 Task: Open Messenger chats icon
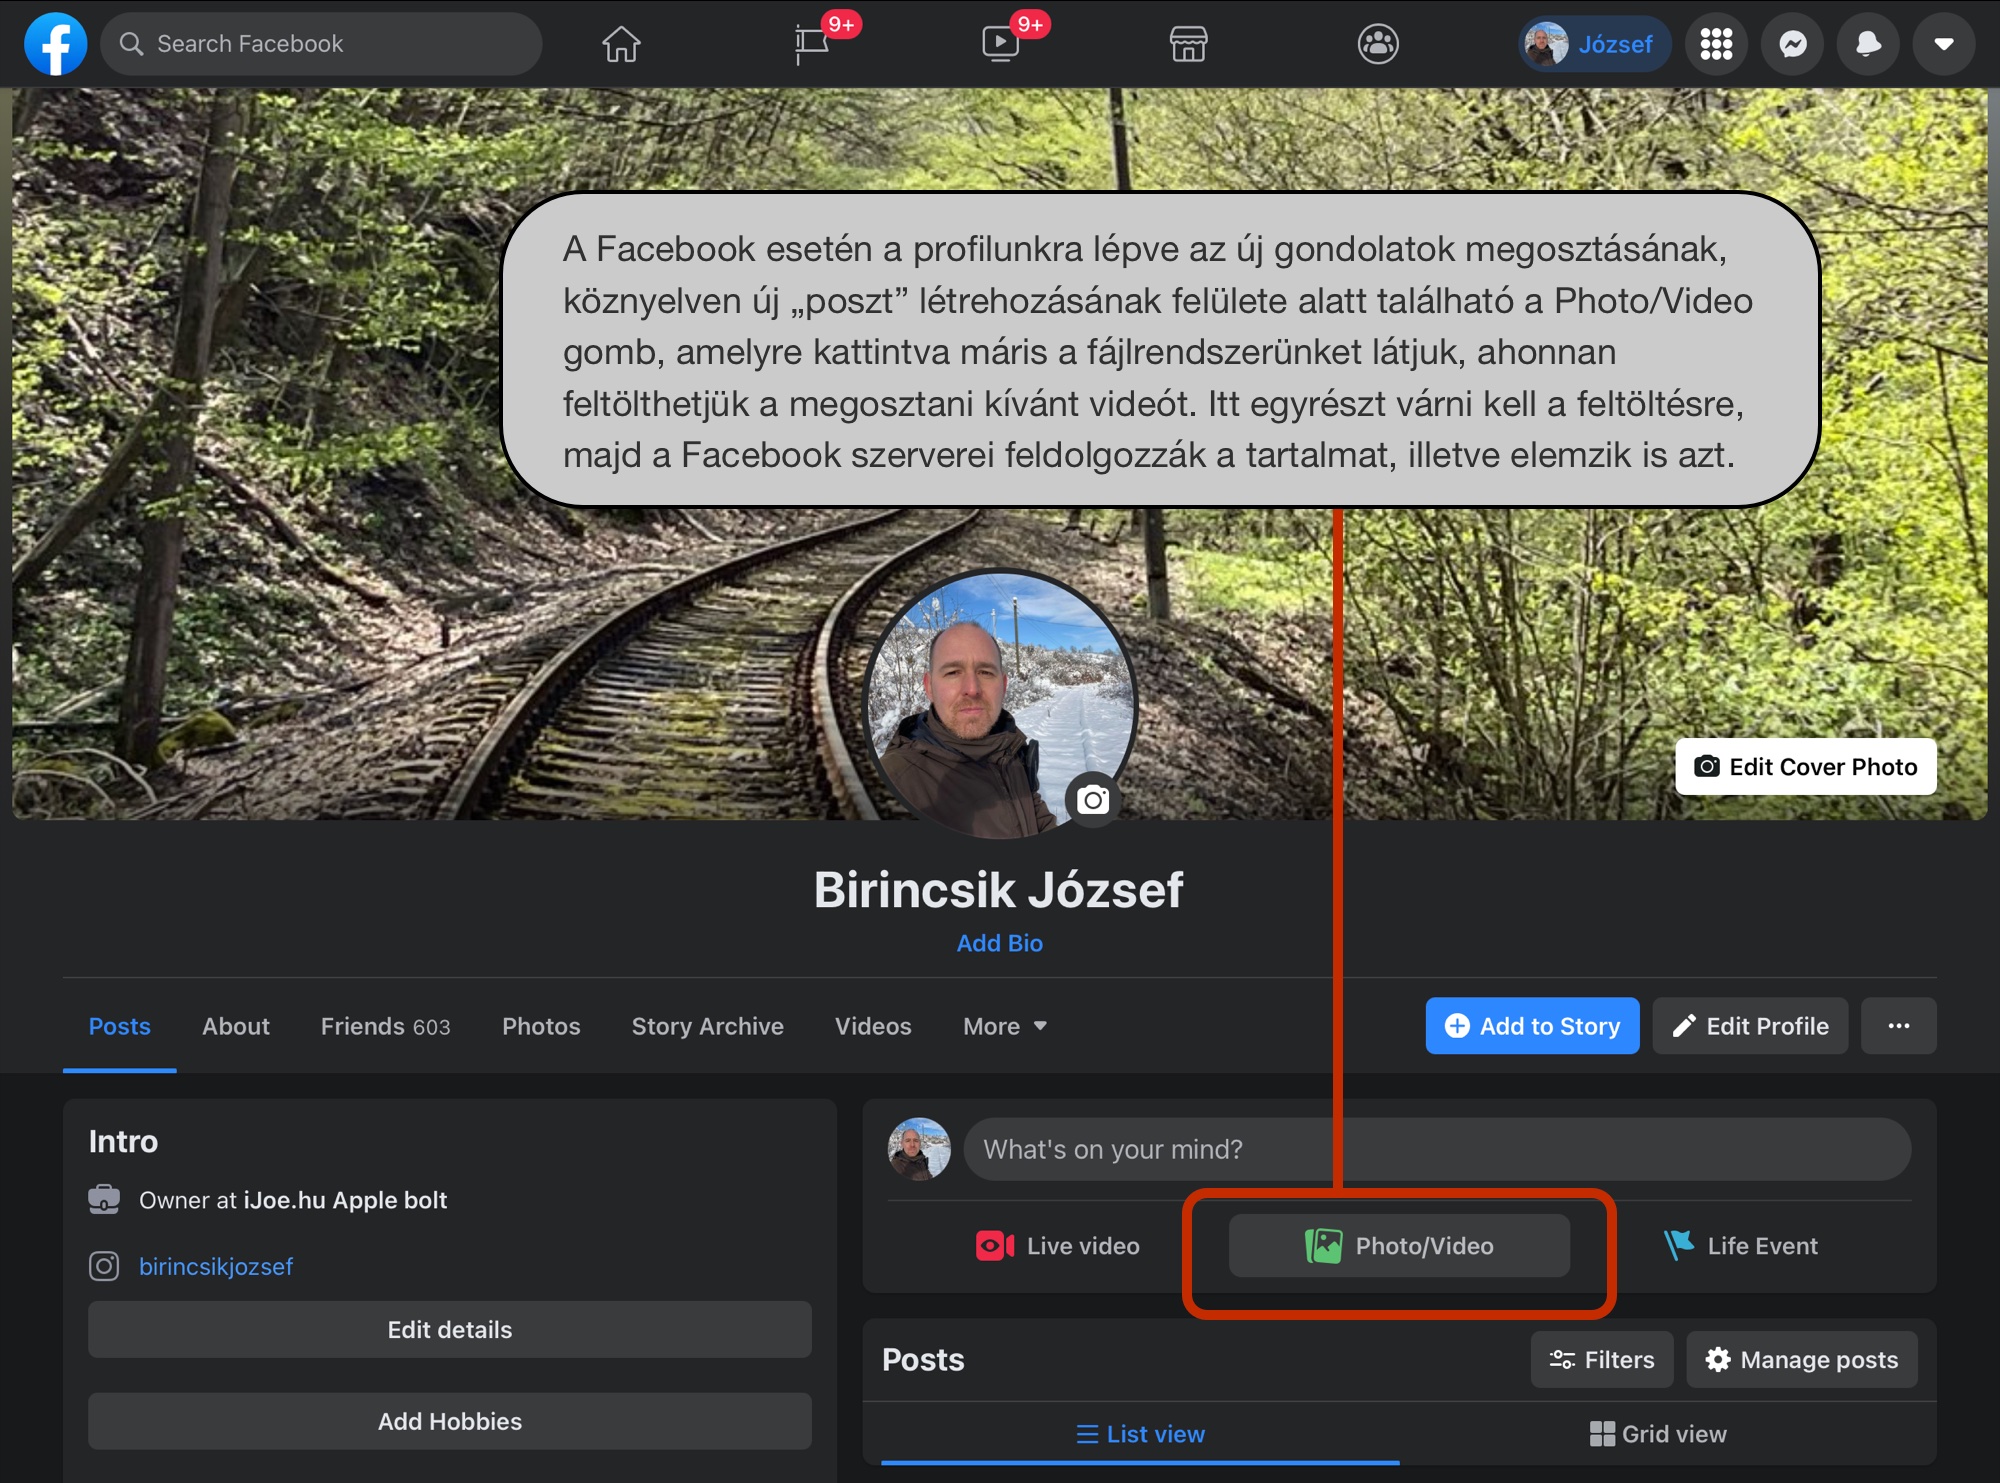(1793, 44)
